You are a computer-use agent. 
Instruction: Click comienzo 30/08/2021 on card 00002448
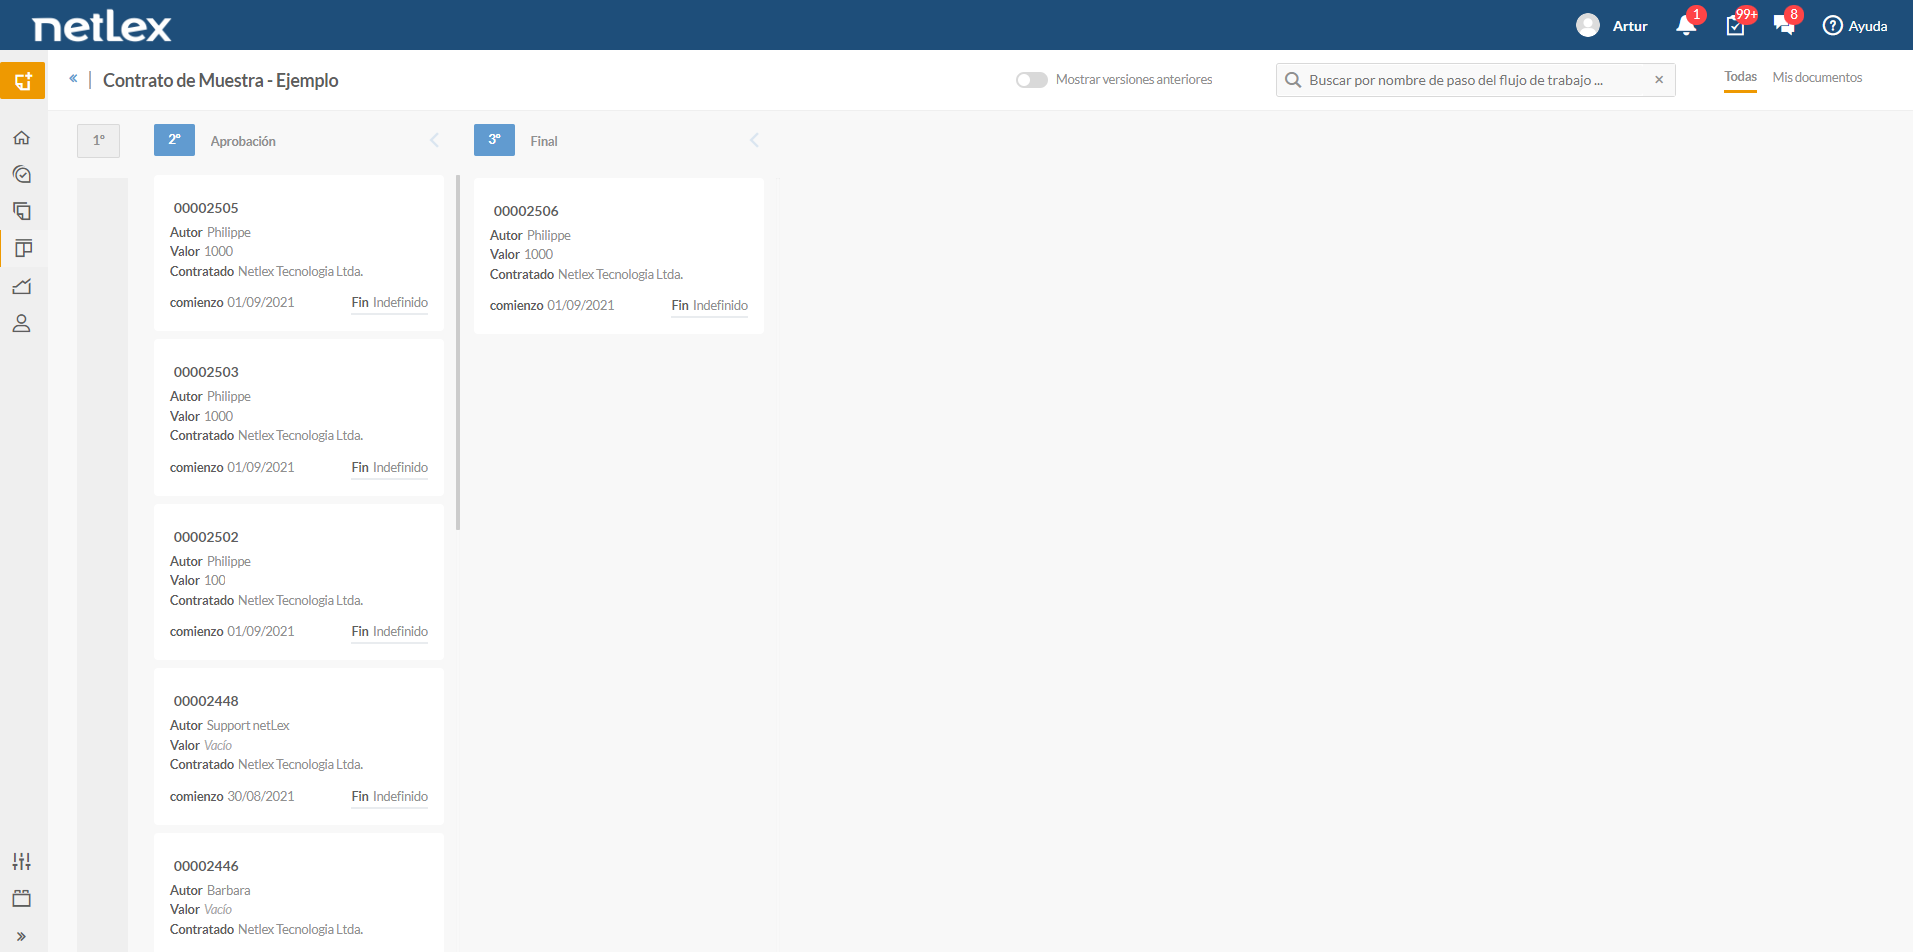click(232, 797)
